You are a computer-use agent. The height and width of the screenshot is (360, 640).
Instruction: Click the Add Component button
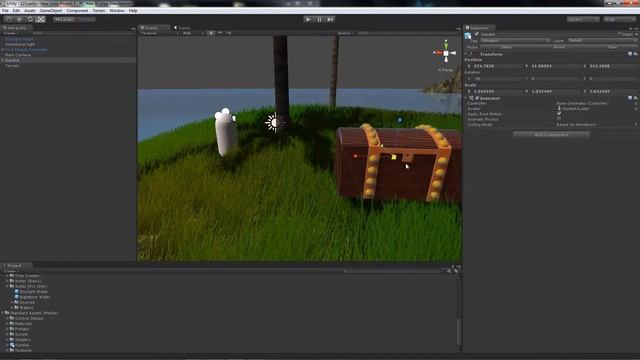pyautogui.click(x=551, y=134)
